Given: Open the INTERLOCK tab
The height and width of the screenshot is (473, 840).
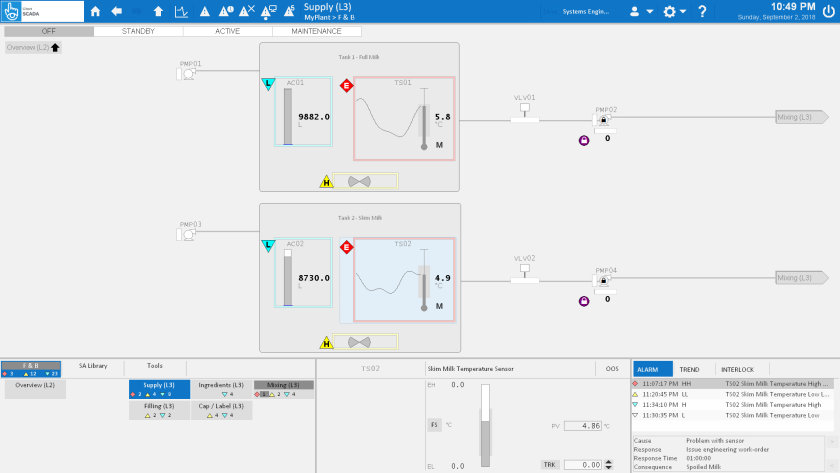Looking at the screenshot, I should pyautogui.click(x=737, y=369).
